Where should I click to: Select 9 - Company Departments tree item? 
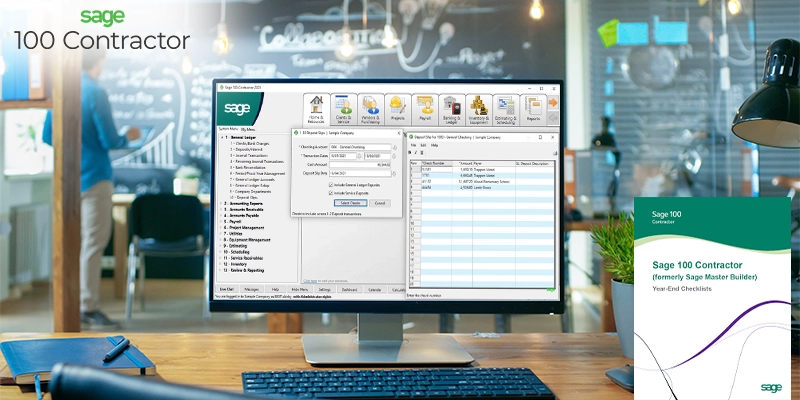click(x=249, y=192)
